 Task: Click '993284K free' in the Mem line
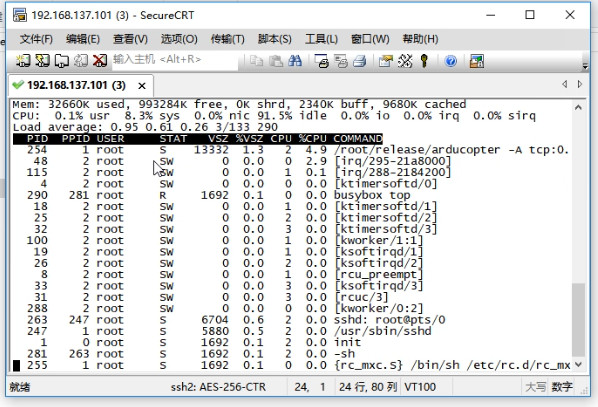183,105
